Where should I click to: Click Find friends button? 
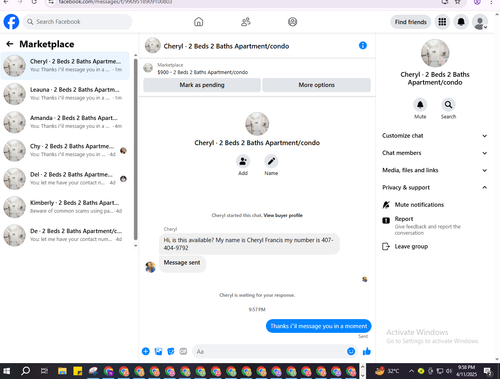tap(411, 22)
